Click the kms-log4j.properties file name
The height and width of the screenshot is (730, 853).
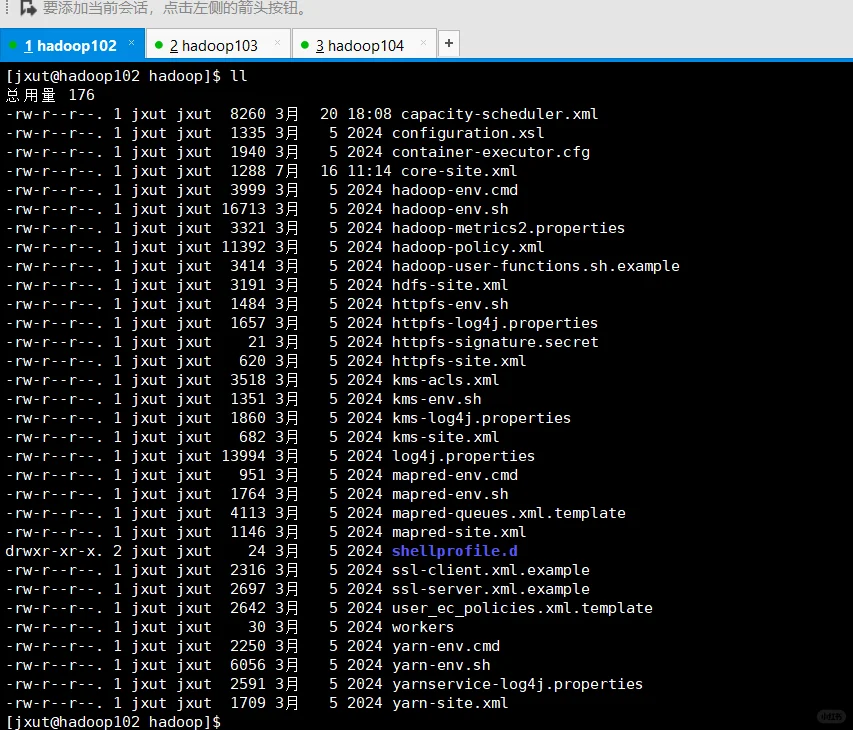tap(481, 418)
